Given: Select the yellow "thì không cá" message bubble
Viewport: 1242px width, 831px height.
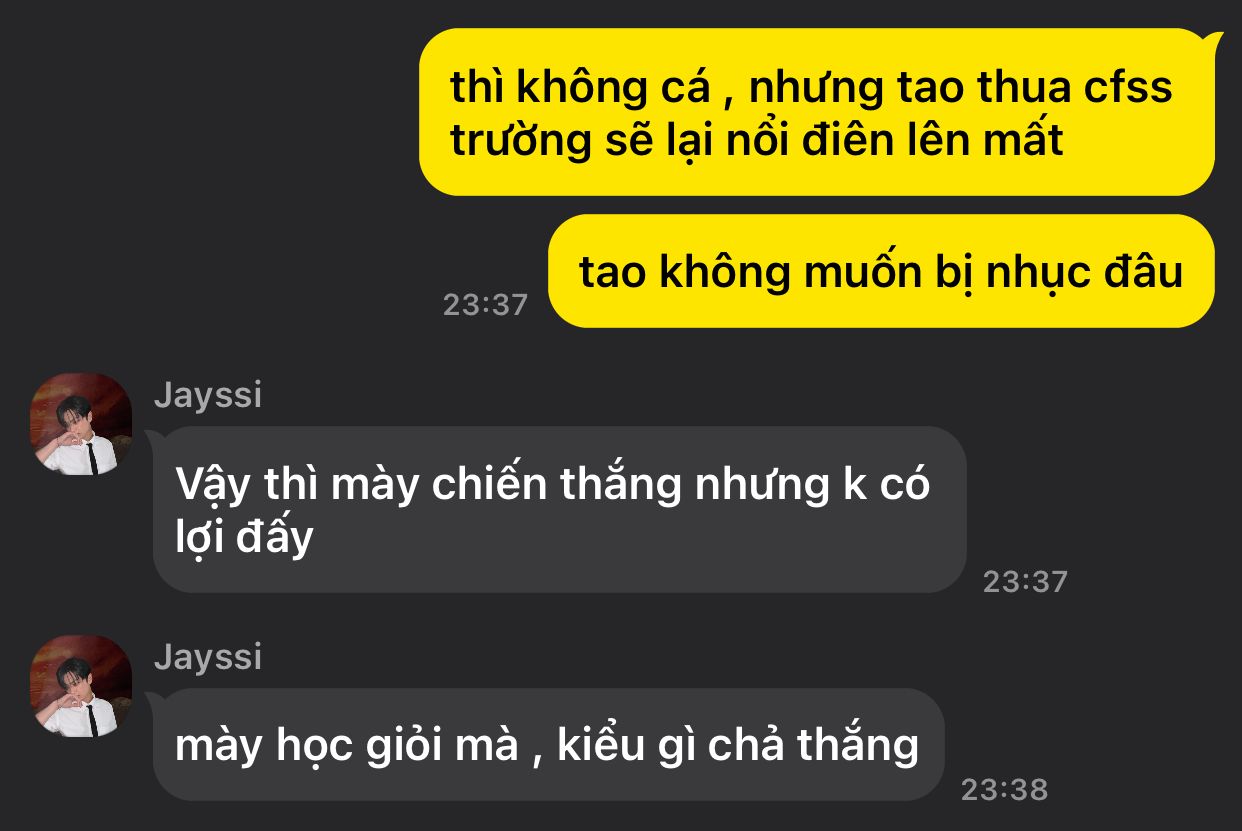Looking at the screenshot, I should coord(816,112).
